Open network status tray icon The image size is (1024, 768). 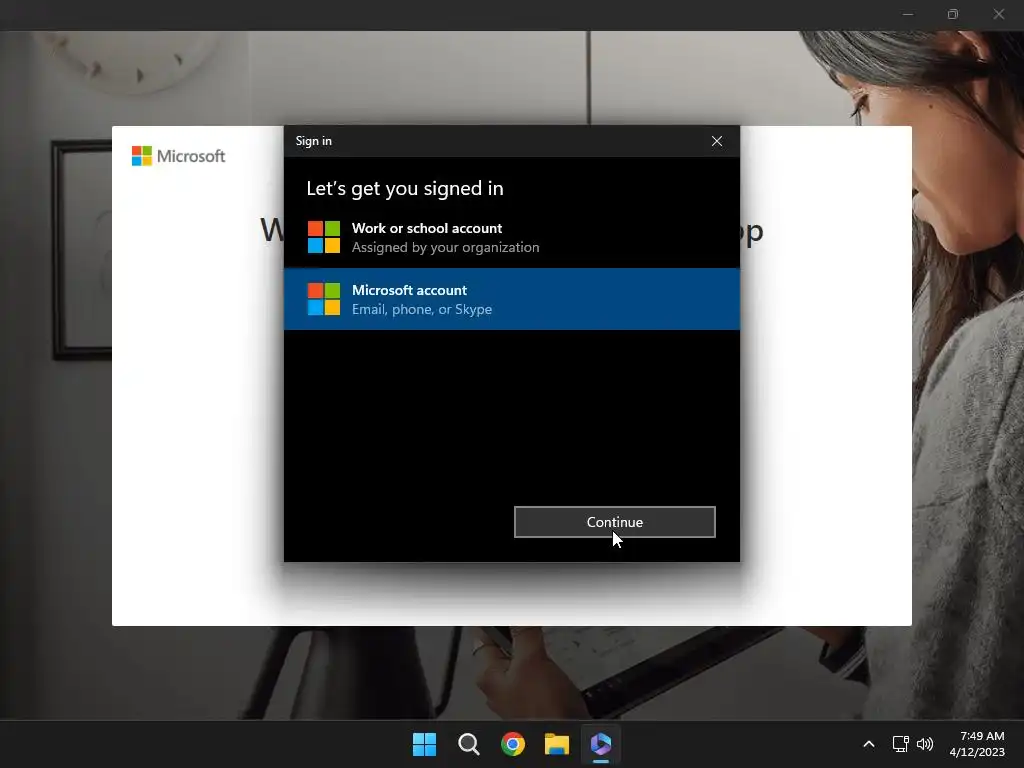point(901,744)
